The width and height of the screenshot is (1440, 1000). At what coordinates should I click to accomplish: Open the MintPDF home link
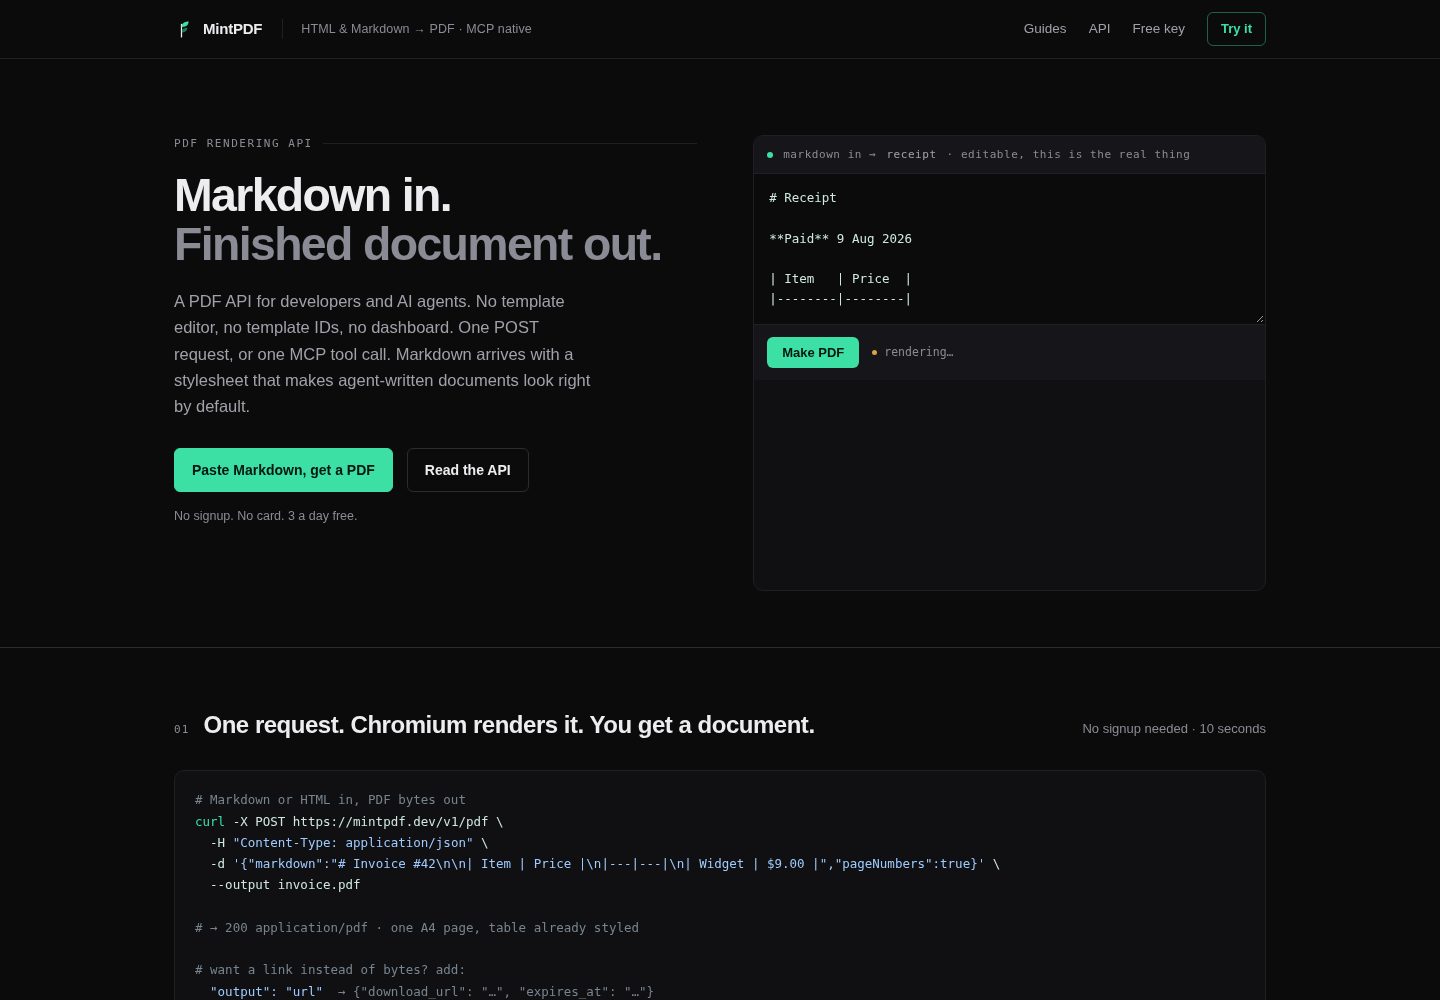point(220,29)
